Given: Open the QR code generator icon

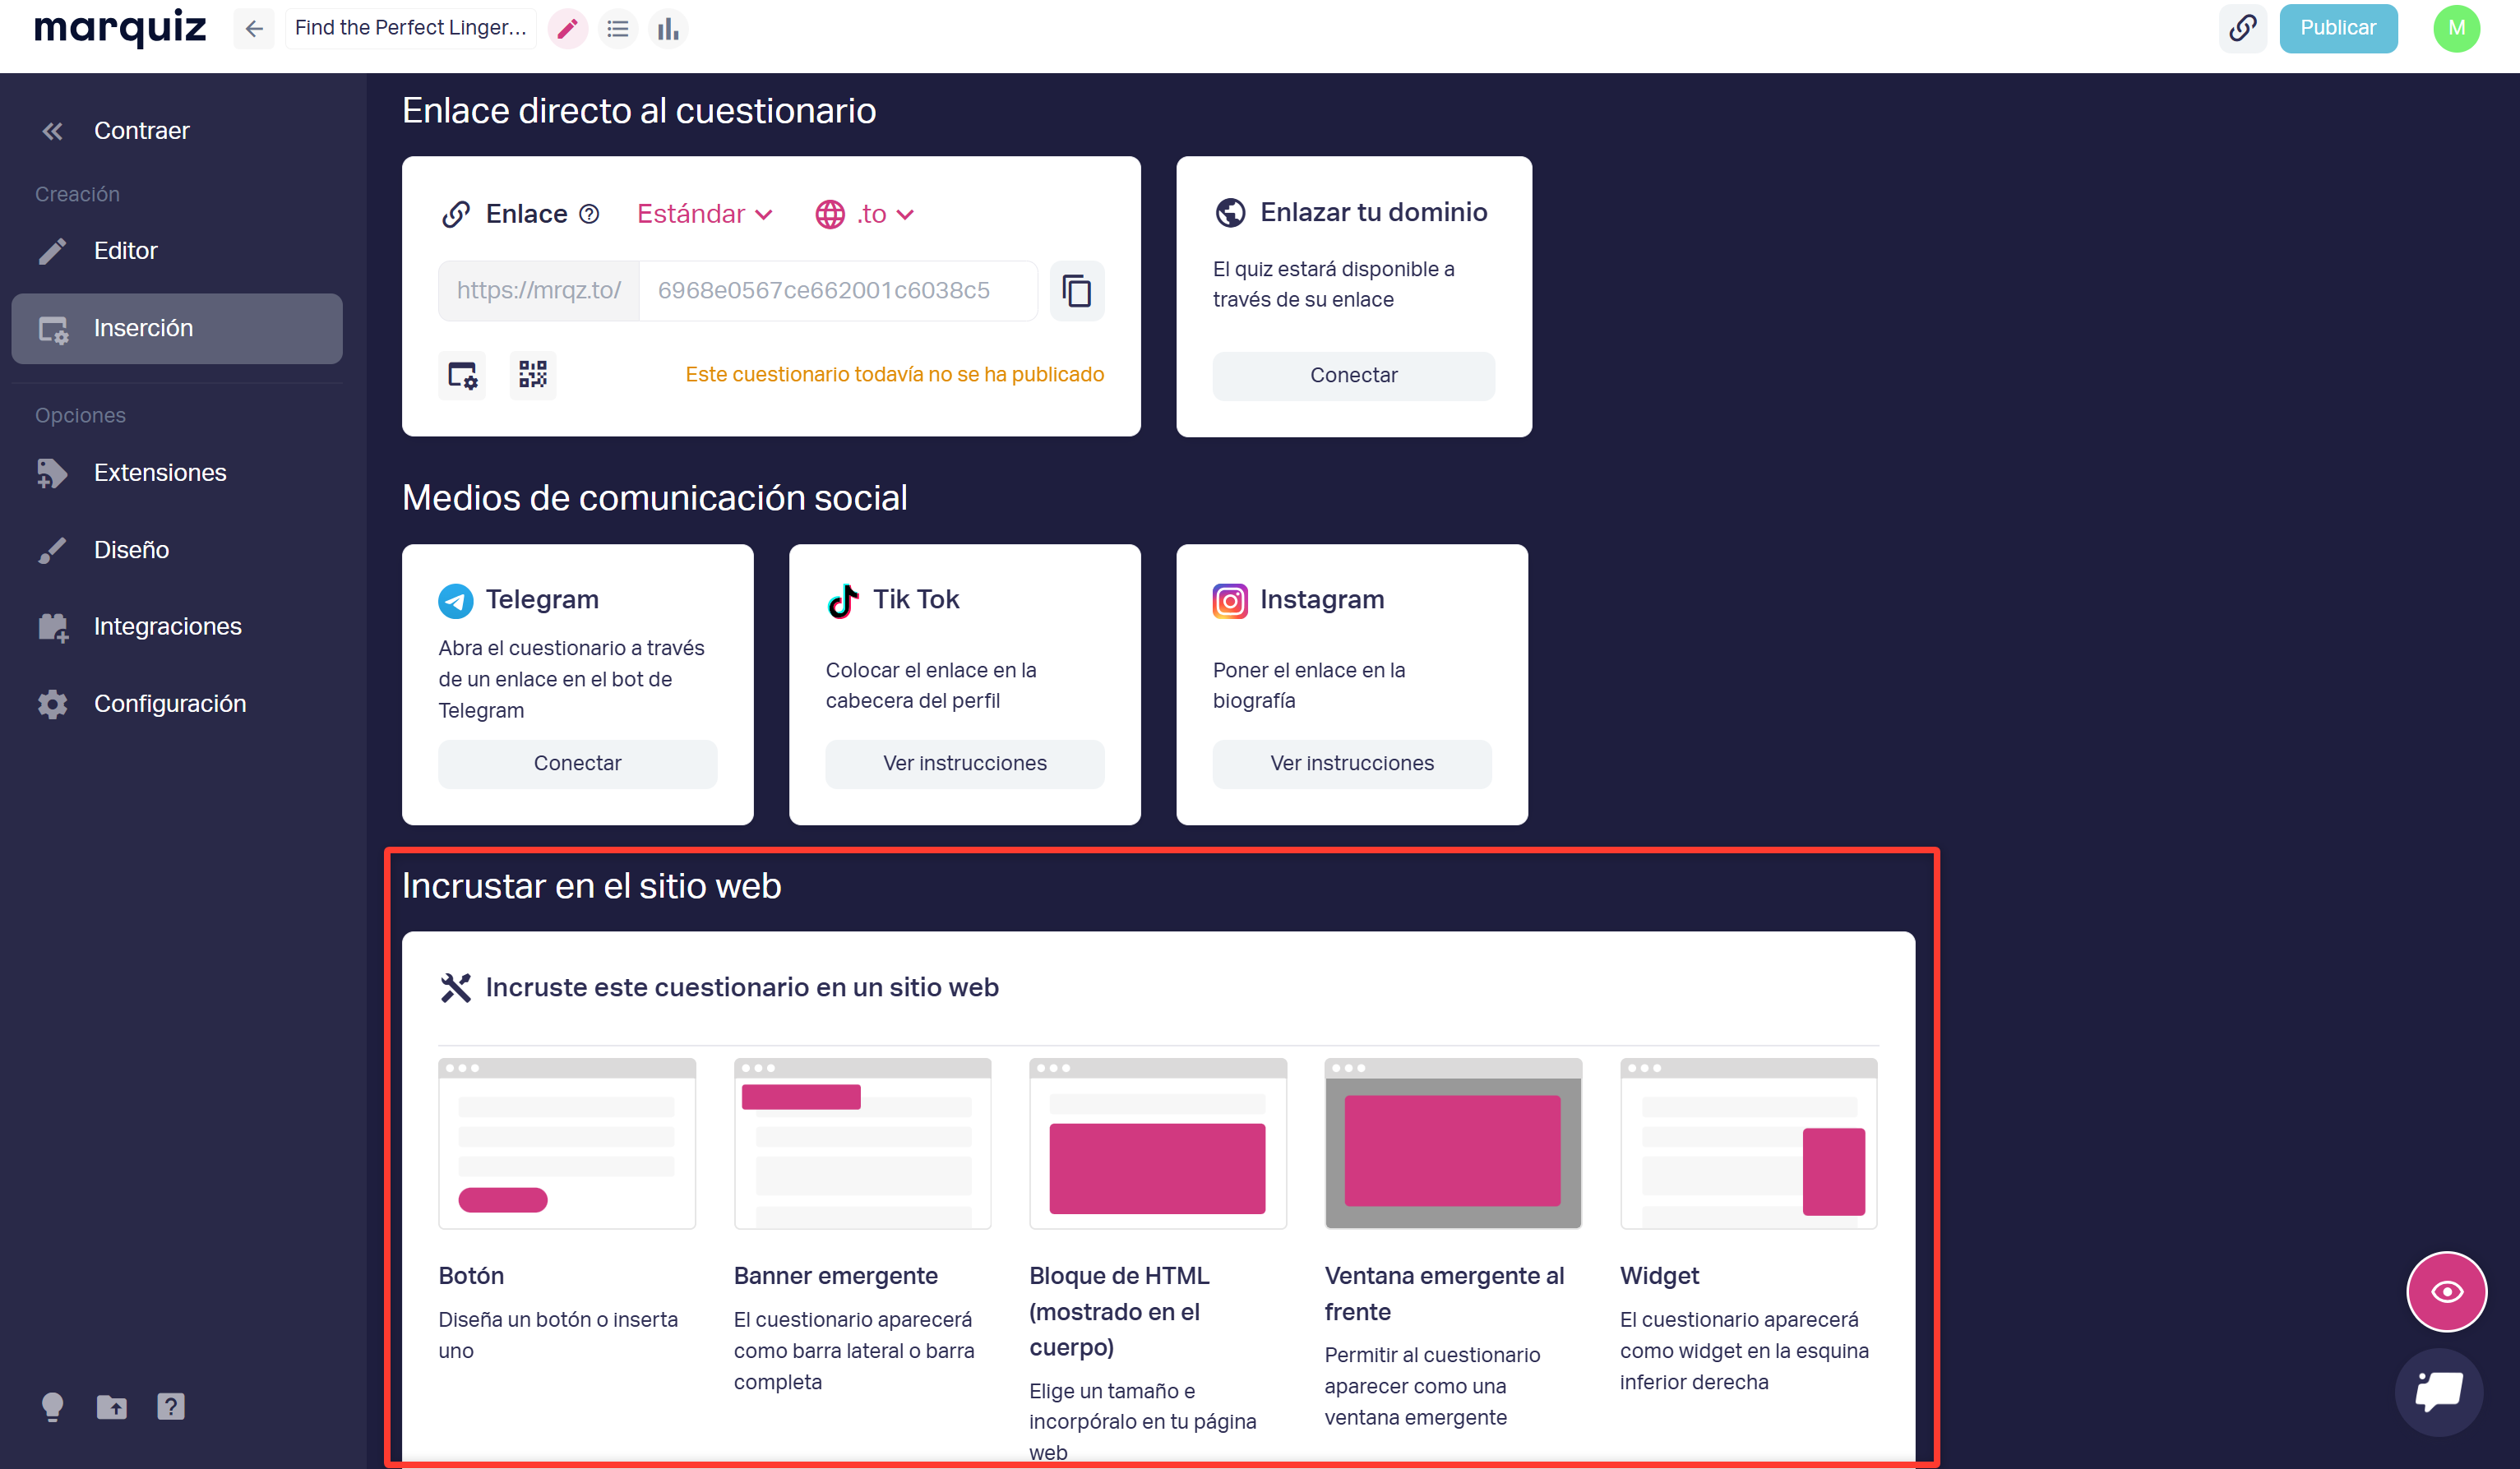Looking at the screenshot, I should point(532,375).
